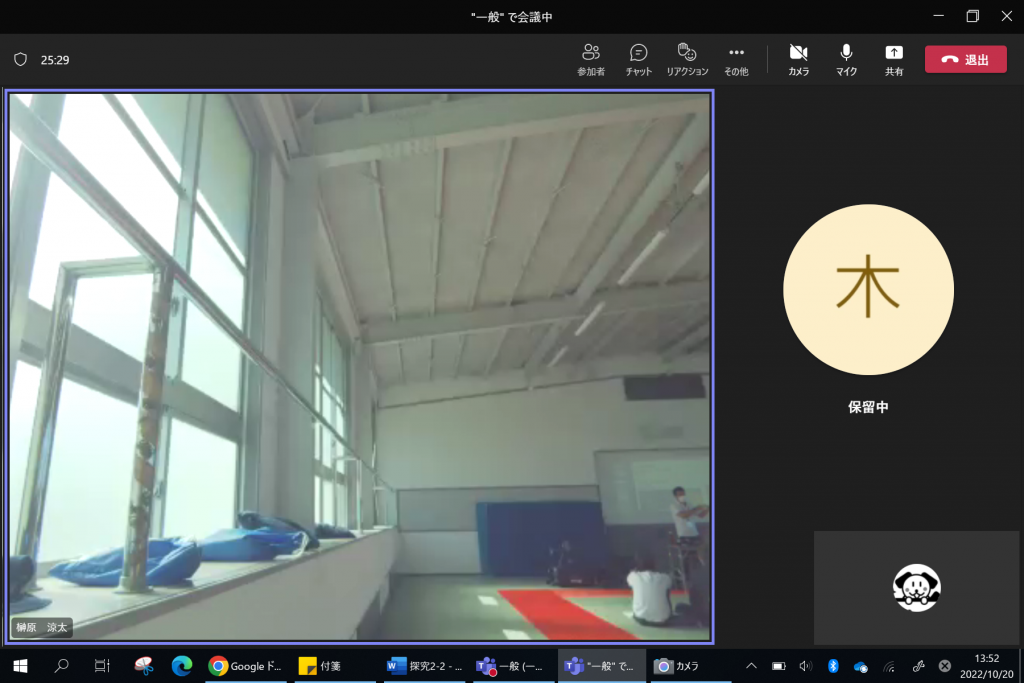The height and width of the screenshot is (683, 1024).
Task: Click the shield security icon beside the timer
Action: point(20,60)
